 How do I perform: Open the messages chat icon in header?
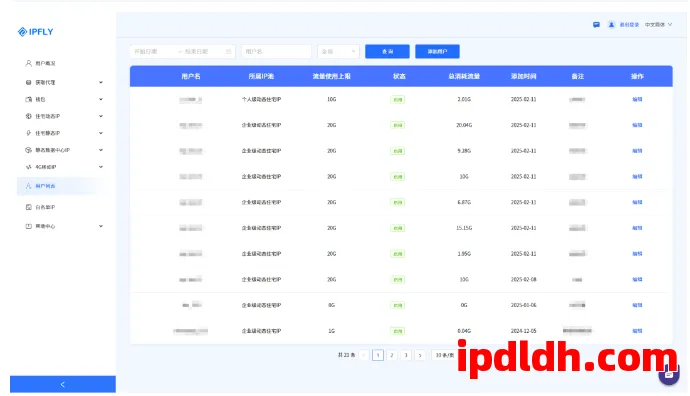tap(596, 25)
